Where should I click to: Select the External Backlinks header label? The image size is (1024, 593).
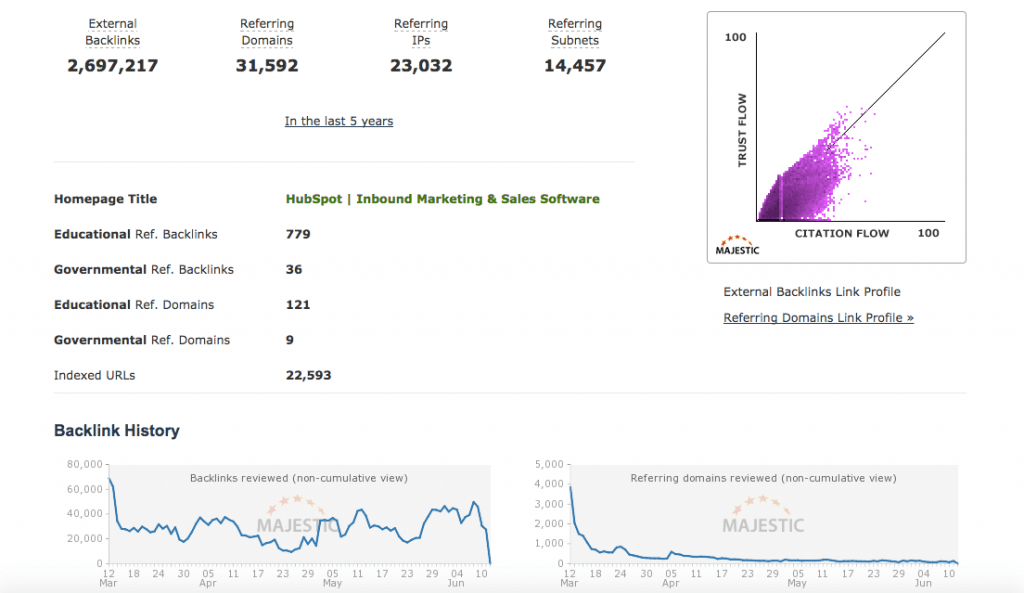click(x=113, y=32)
